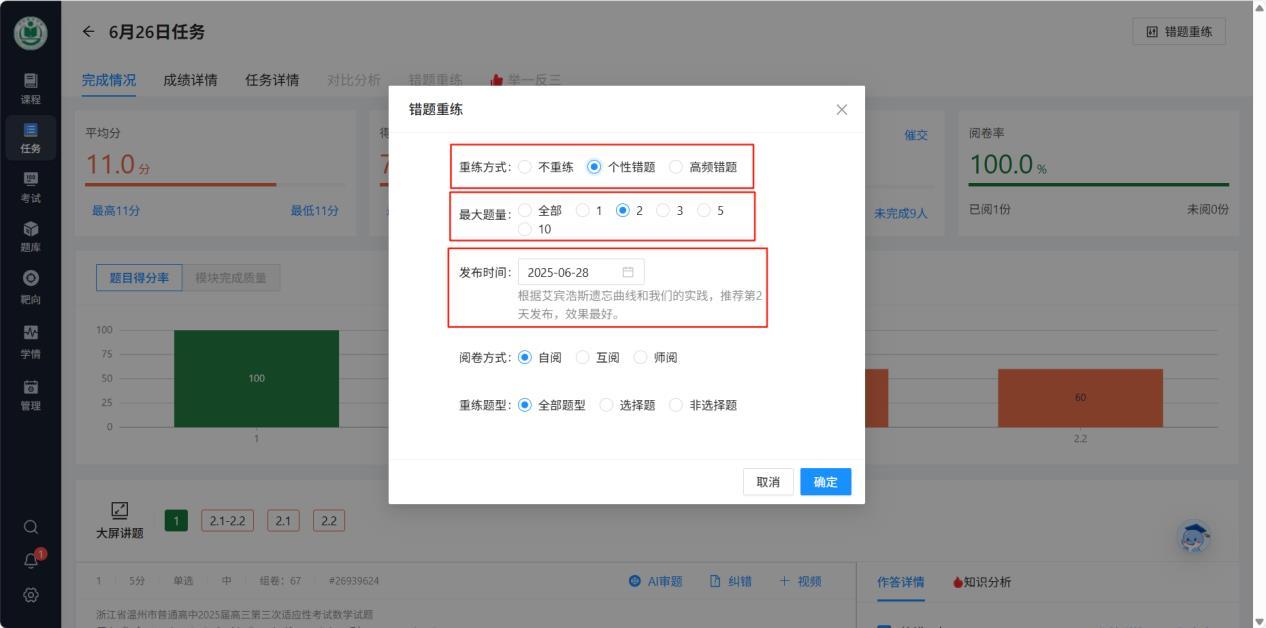Open 靶向 in the sidebar
Screen dimensions: 1266x628
30,288
